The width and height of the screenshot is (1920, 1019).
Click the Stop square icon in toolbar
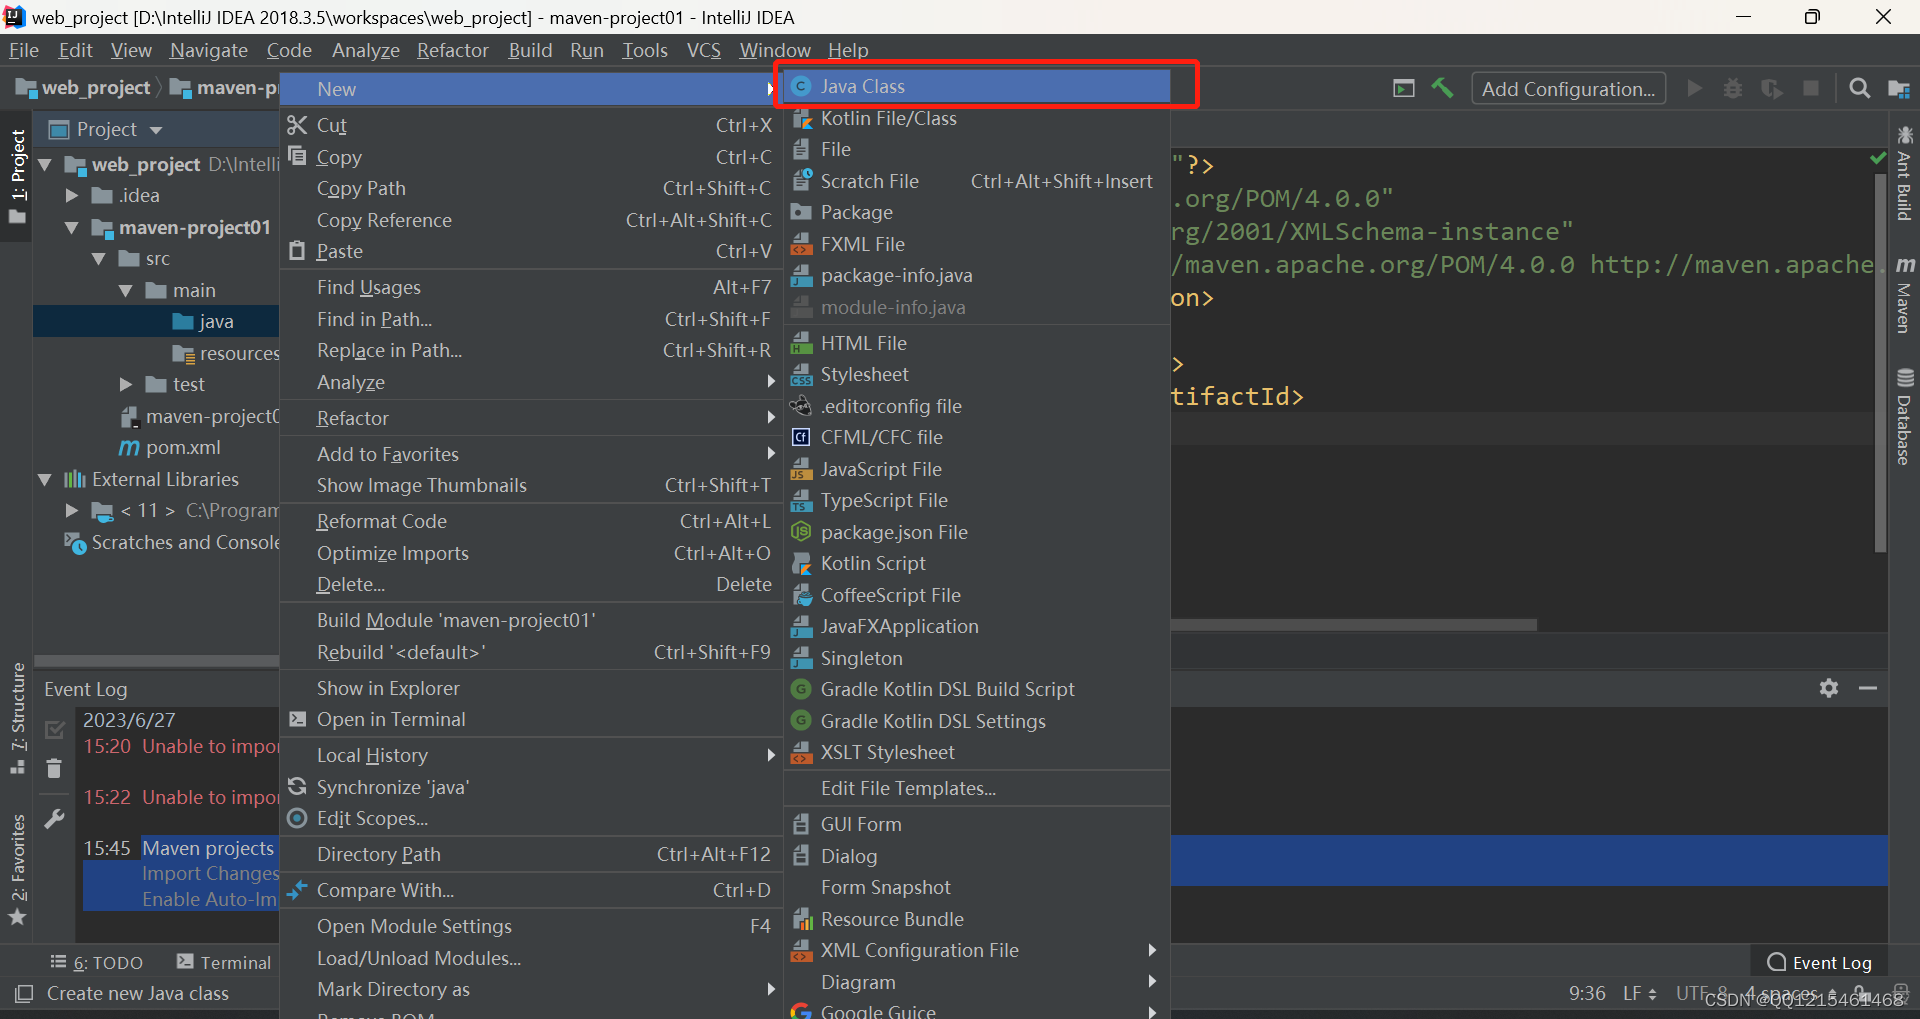[1811, 88]
